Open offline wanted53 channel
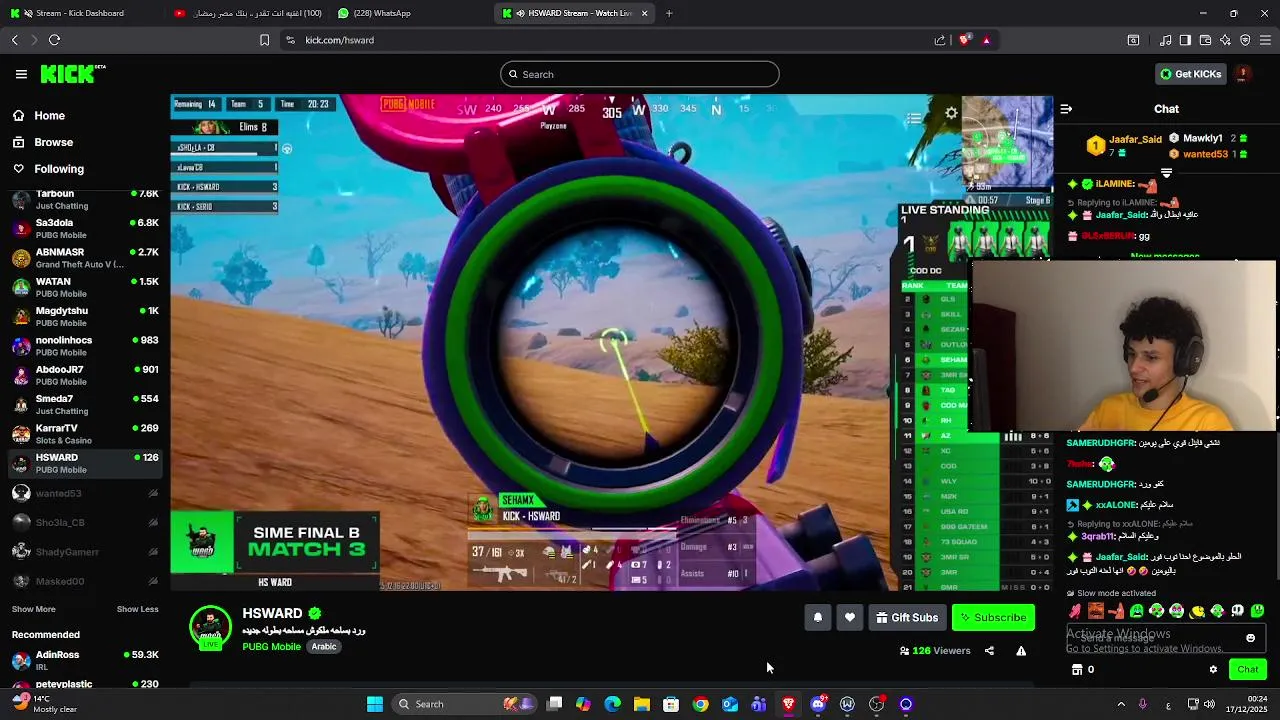1280x720 pixels. tap(85, 493)
